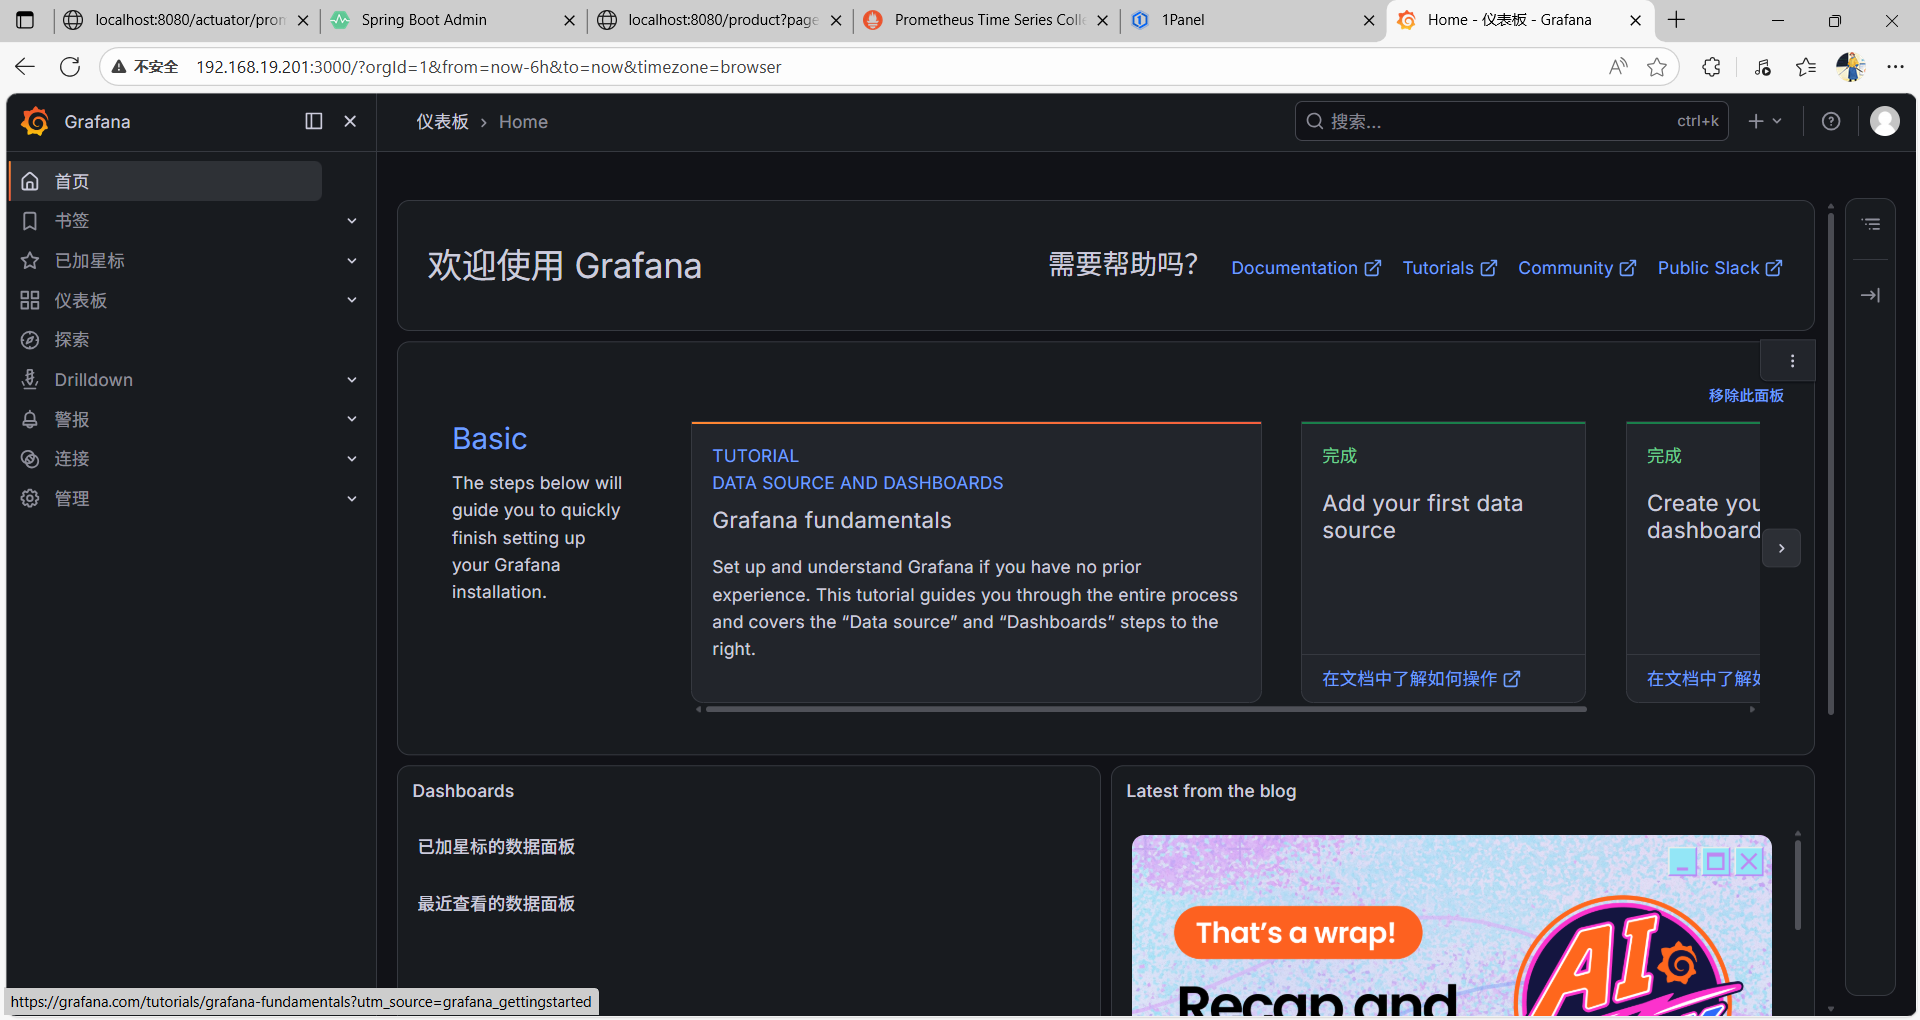Click the browser address bar URL
The width and height of the screenshot is (1920, 1020).
coord(489,67)
